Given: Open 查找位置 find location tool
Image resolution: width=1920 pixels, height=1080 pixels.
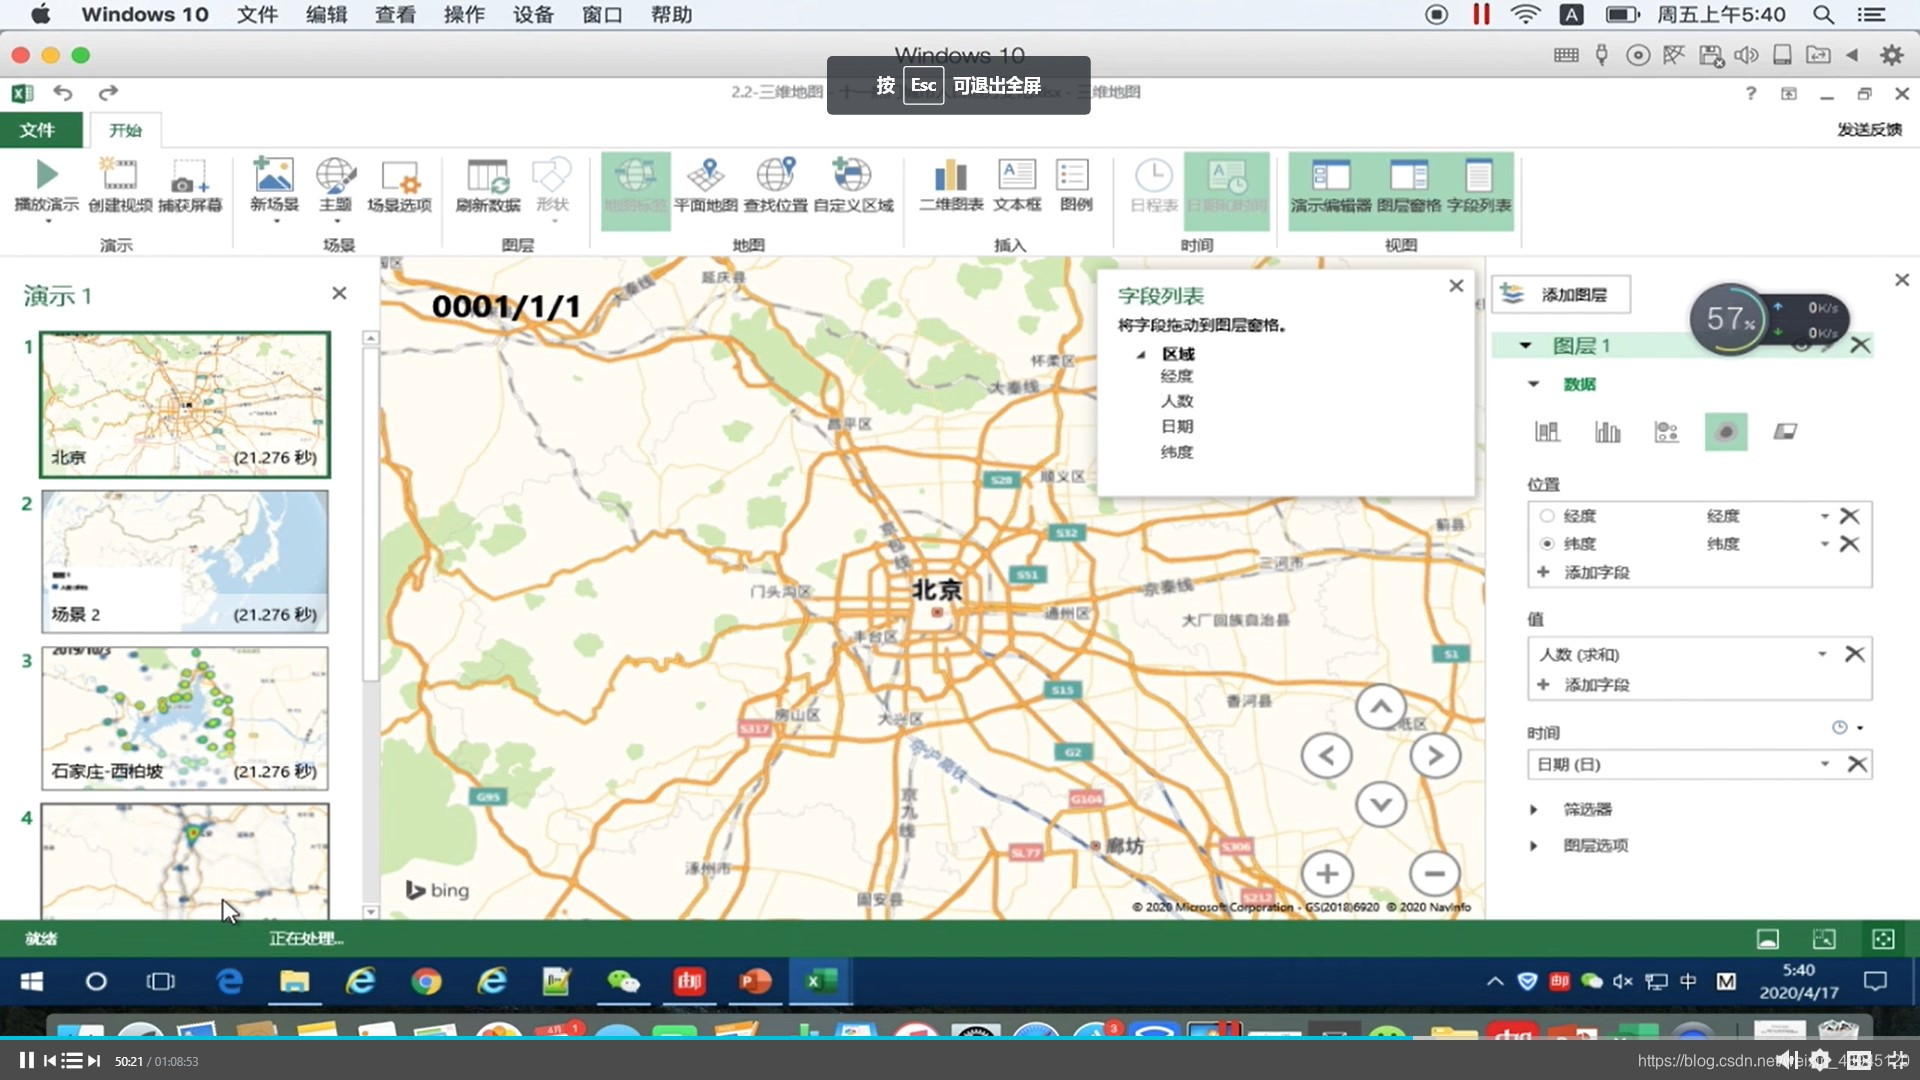Looking at the screenshot, I should pyautogui.click(x=775, y=177).
